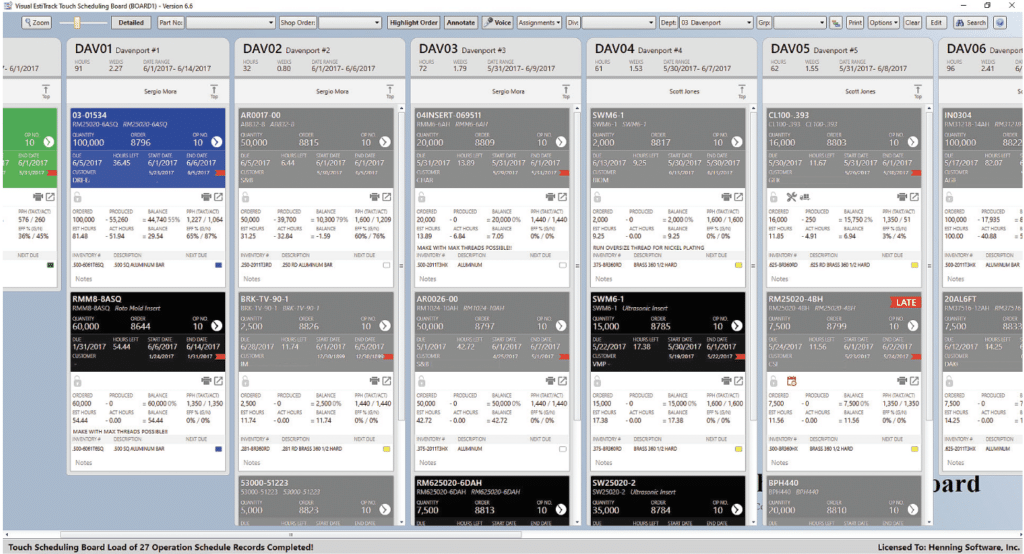Click the Print button
The height and width of the screenshot is (554, 1024).
pyautogui.click(x=855, y=22)
